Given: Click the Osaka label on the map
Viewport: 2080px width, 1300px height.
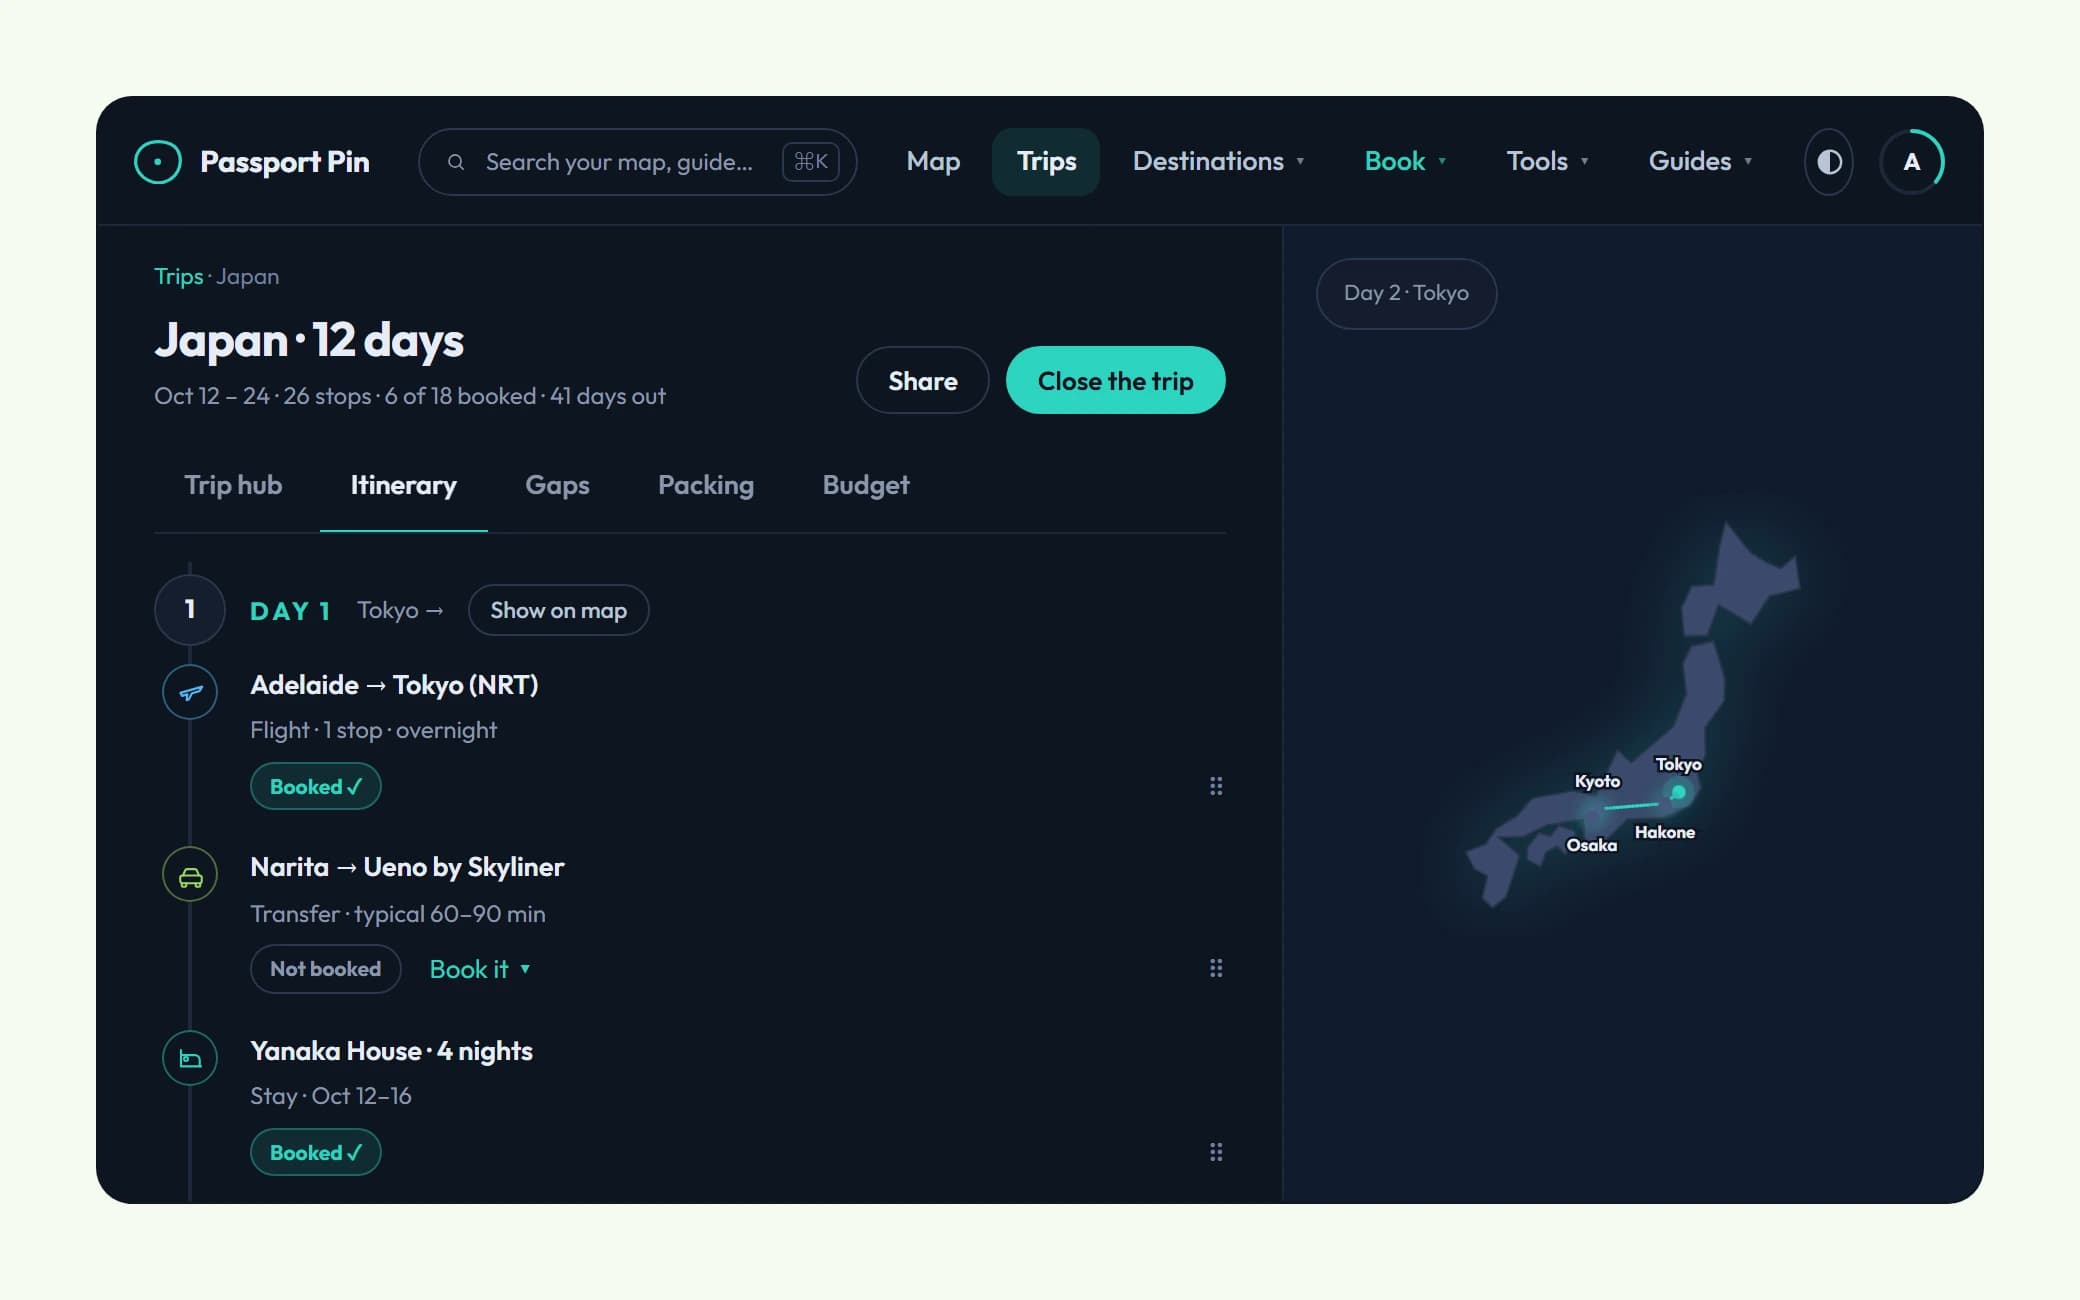Looking at the screenshot, I should (x=1591, y=845).
